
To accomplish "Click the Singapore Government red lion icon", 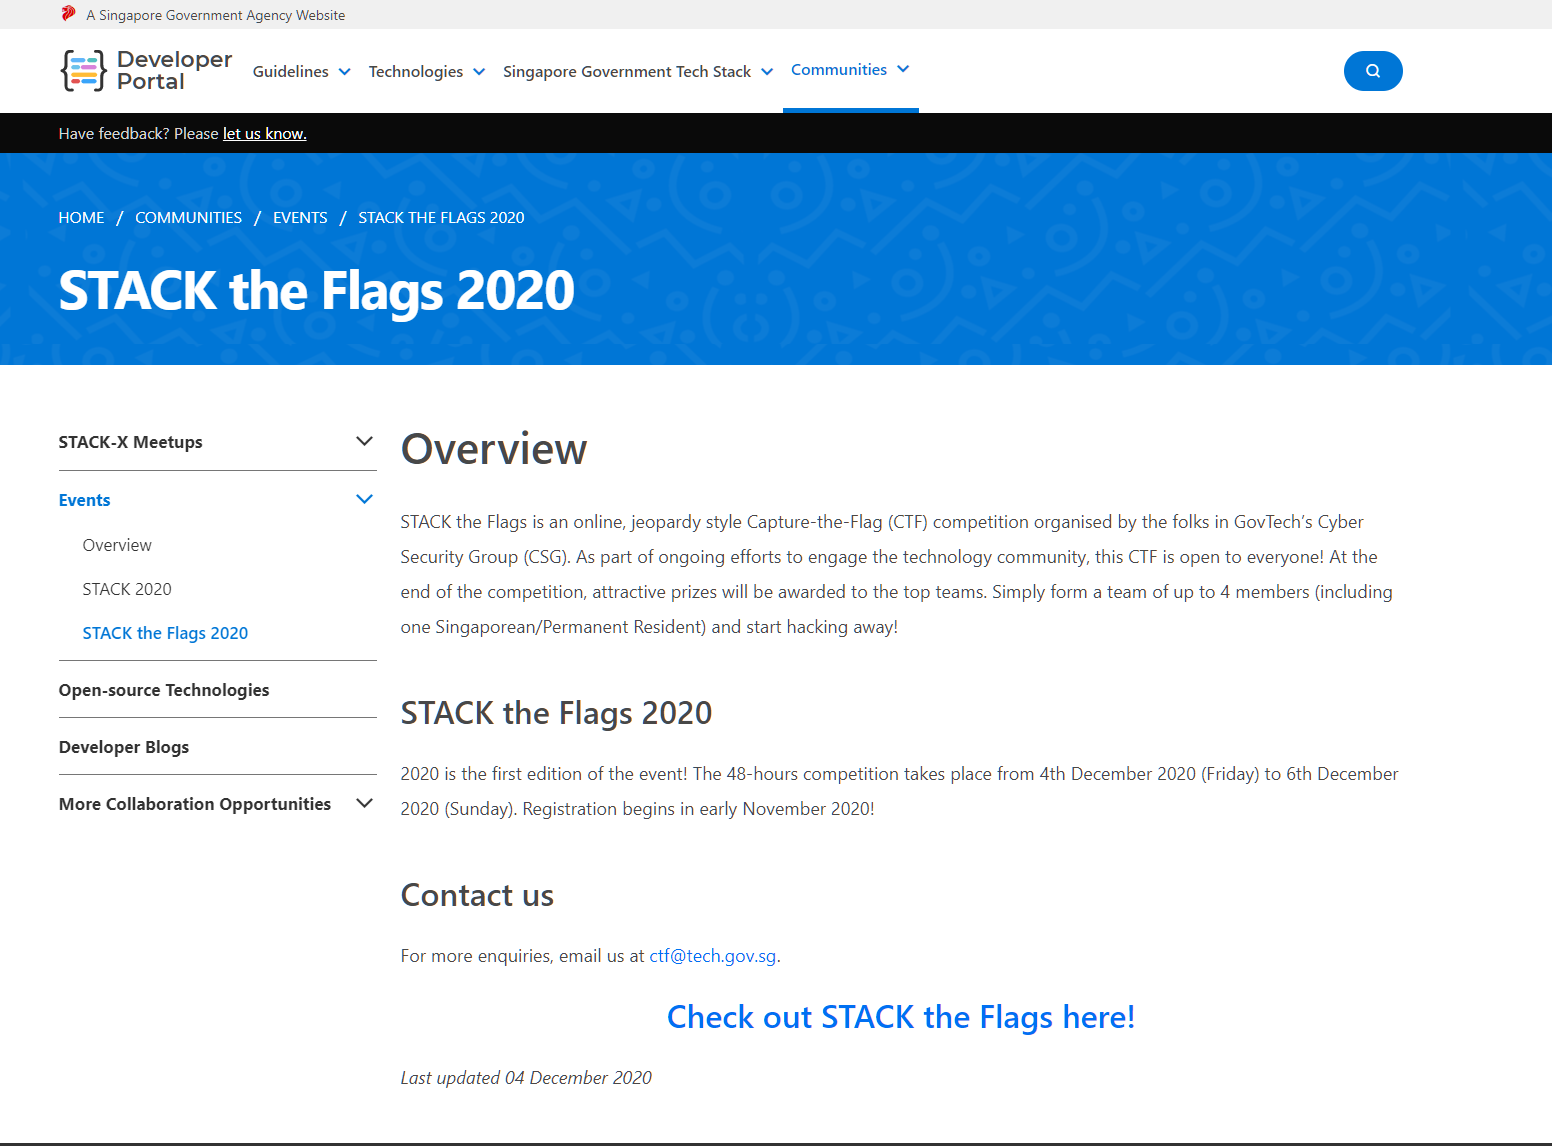I will click(68, 14).
